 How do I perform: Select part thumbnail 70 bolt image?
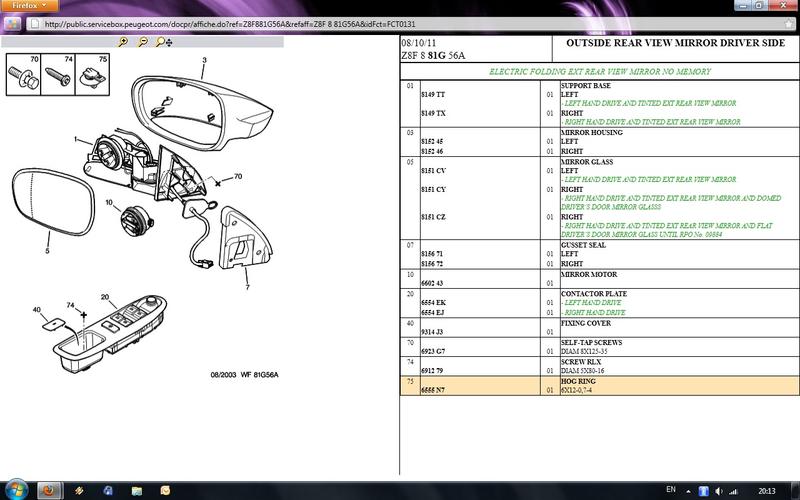click(23, 75)
